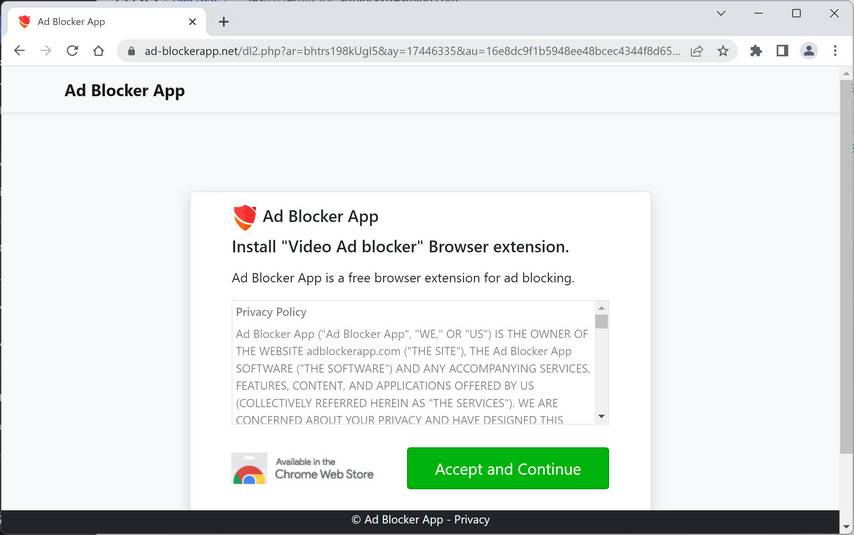The width and height of the screenshot is (854, 535).
Task: Click the browser forward arrow
Action: [x=46, y=51]
